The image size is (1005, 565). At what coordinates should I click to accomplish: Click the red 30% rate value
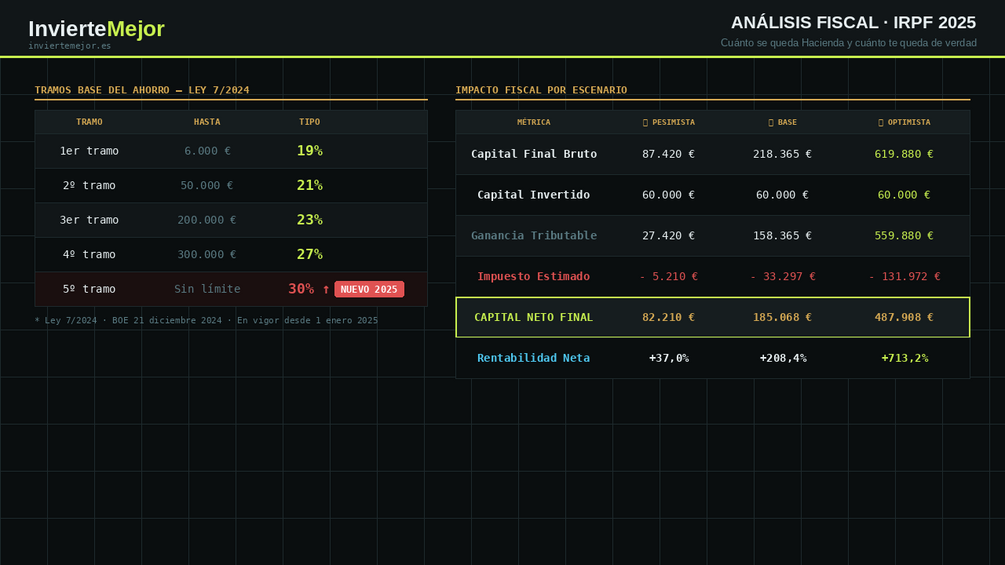pos(301,289)
